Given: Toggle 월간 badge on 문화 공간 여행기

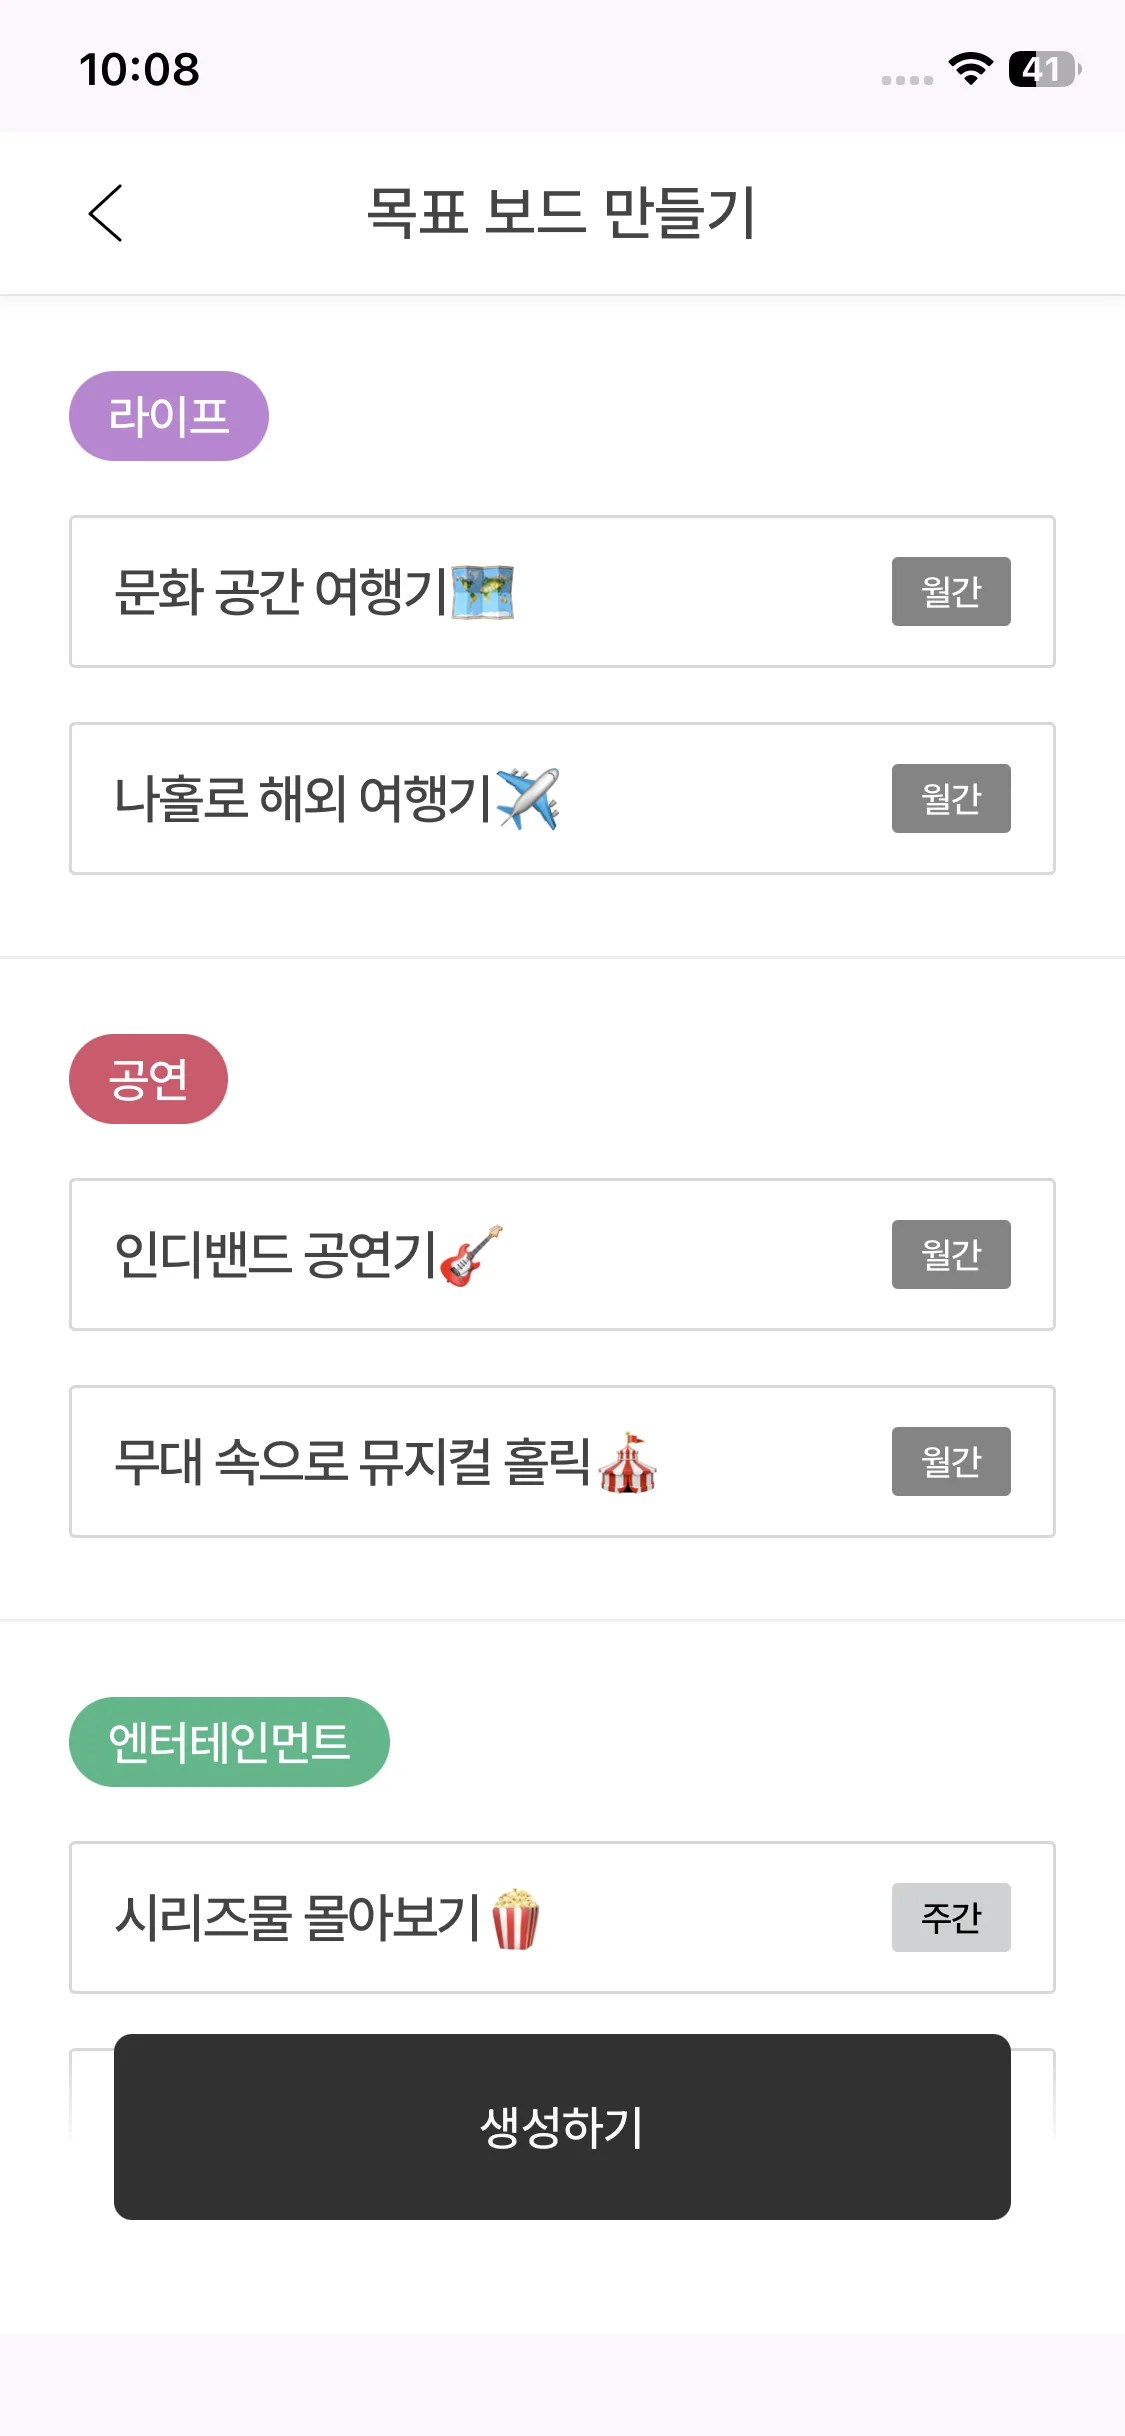Looking at the screenshot, I should pos(951,592).
